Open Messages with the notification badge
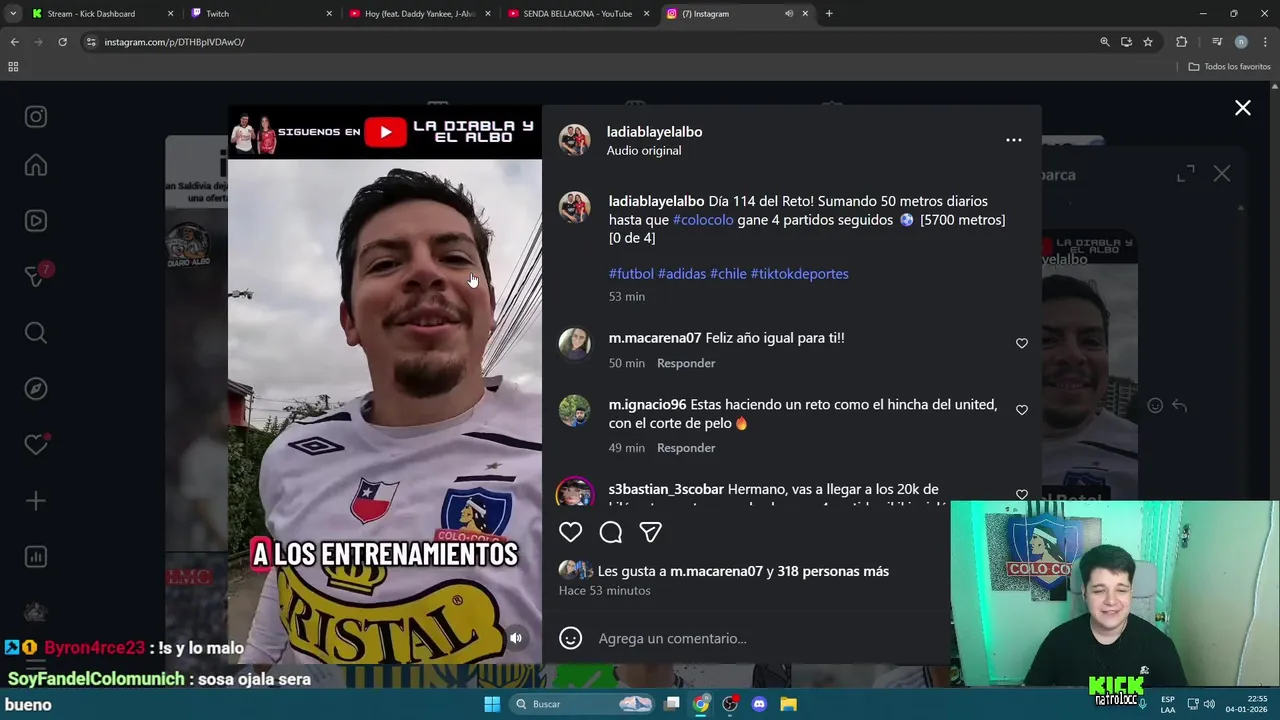 click(x=36, y=276)
